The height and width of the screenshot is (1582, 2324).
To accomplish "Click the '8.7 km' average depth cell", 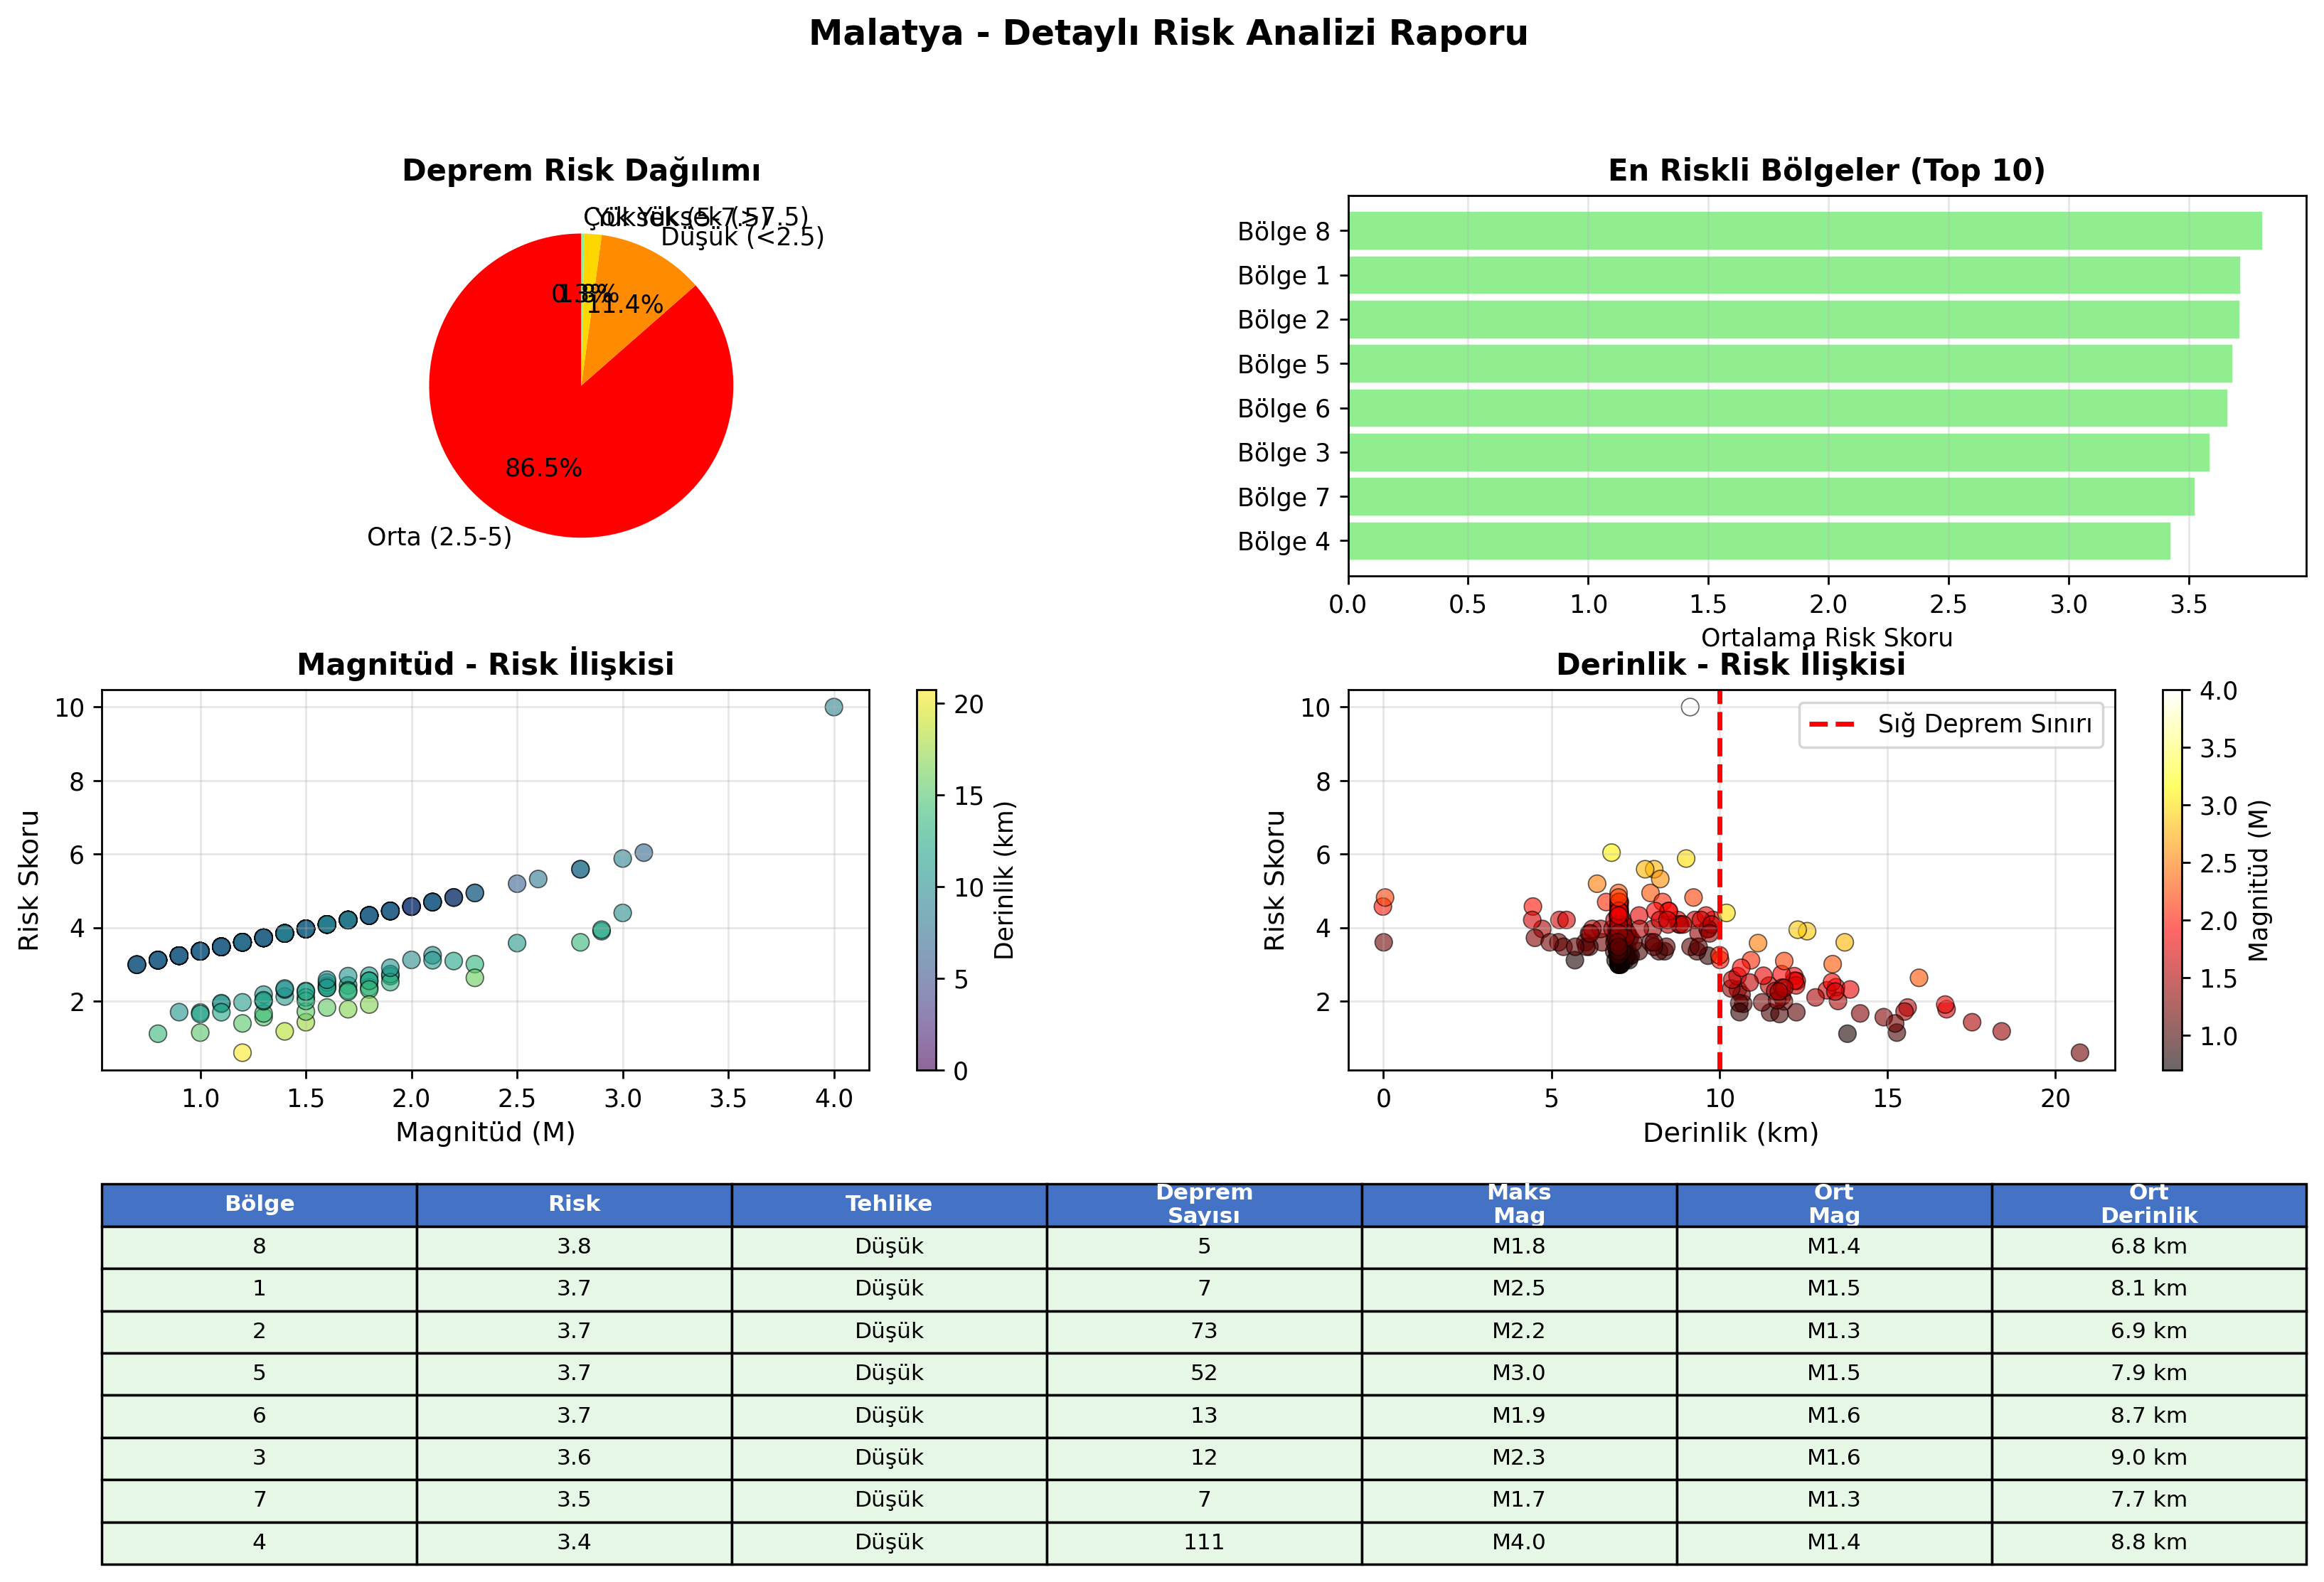I will [2149, 1416].
